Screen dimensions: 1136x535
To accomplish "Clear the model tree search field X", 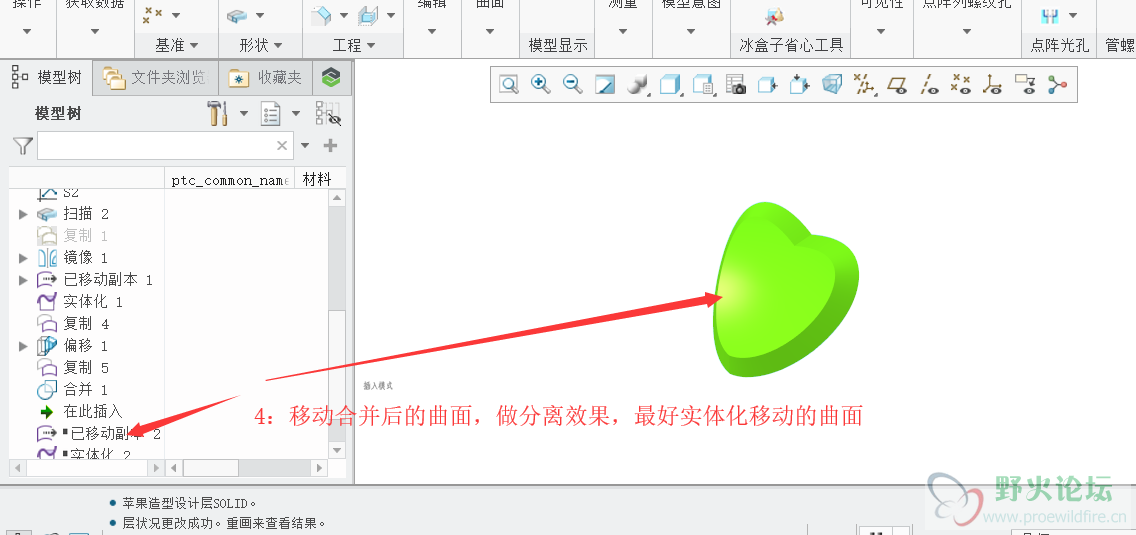I will [x=282, y=146].
